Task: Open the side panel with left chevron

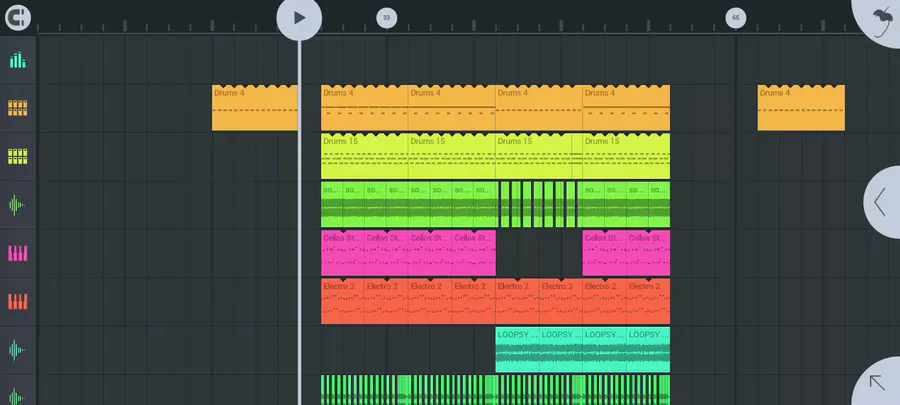Action: [x=882, y=201]
